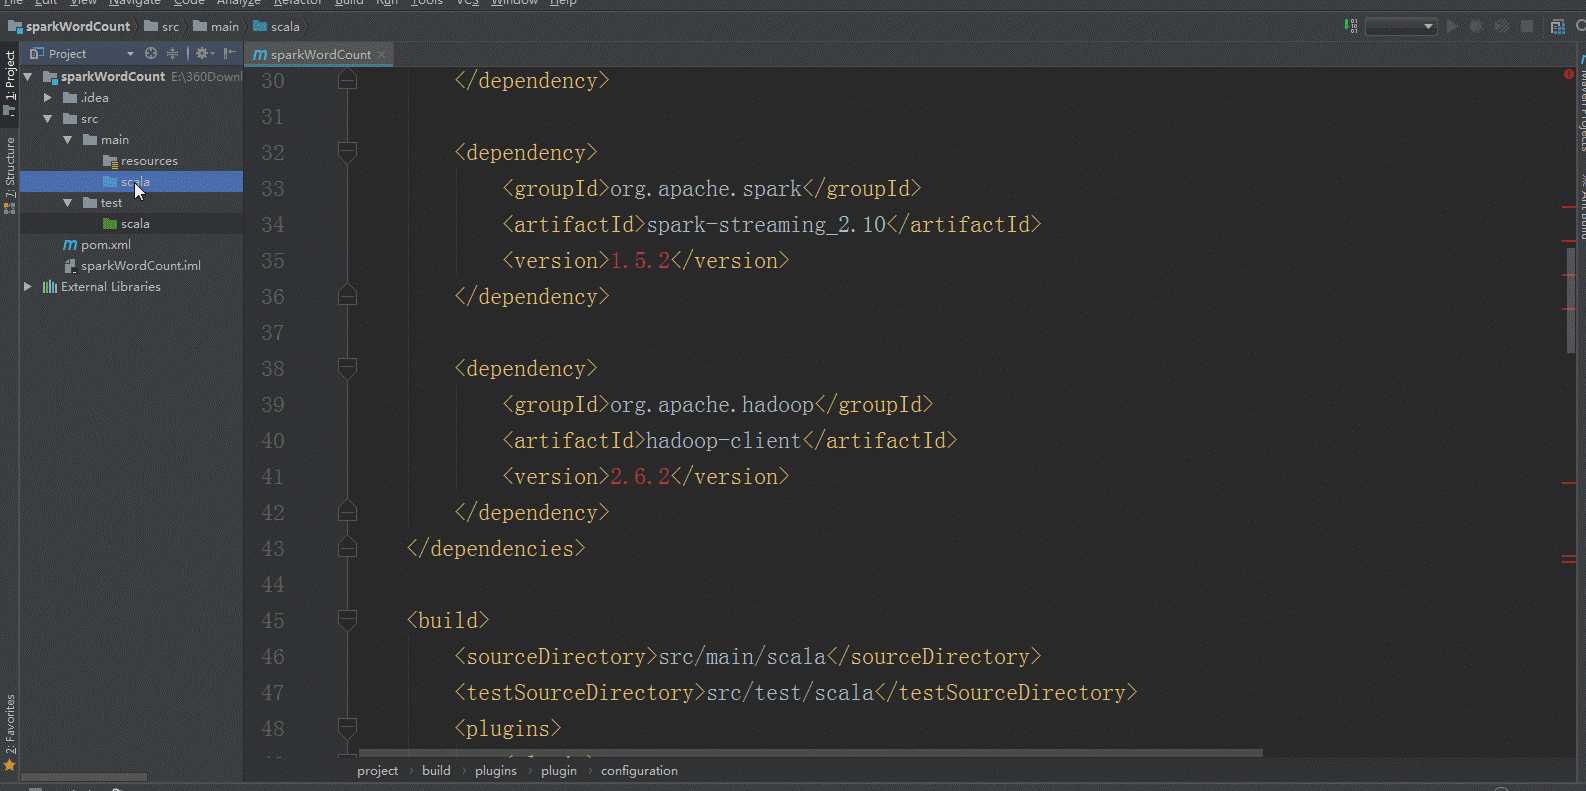The image size is (1586, 791).
Task: Click the editor vertical scrollbar thumb
Action: (x=1571, y=300)
